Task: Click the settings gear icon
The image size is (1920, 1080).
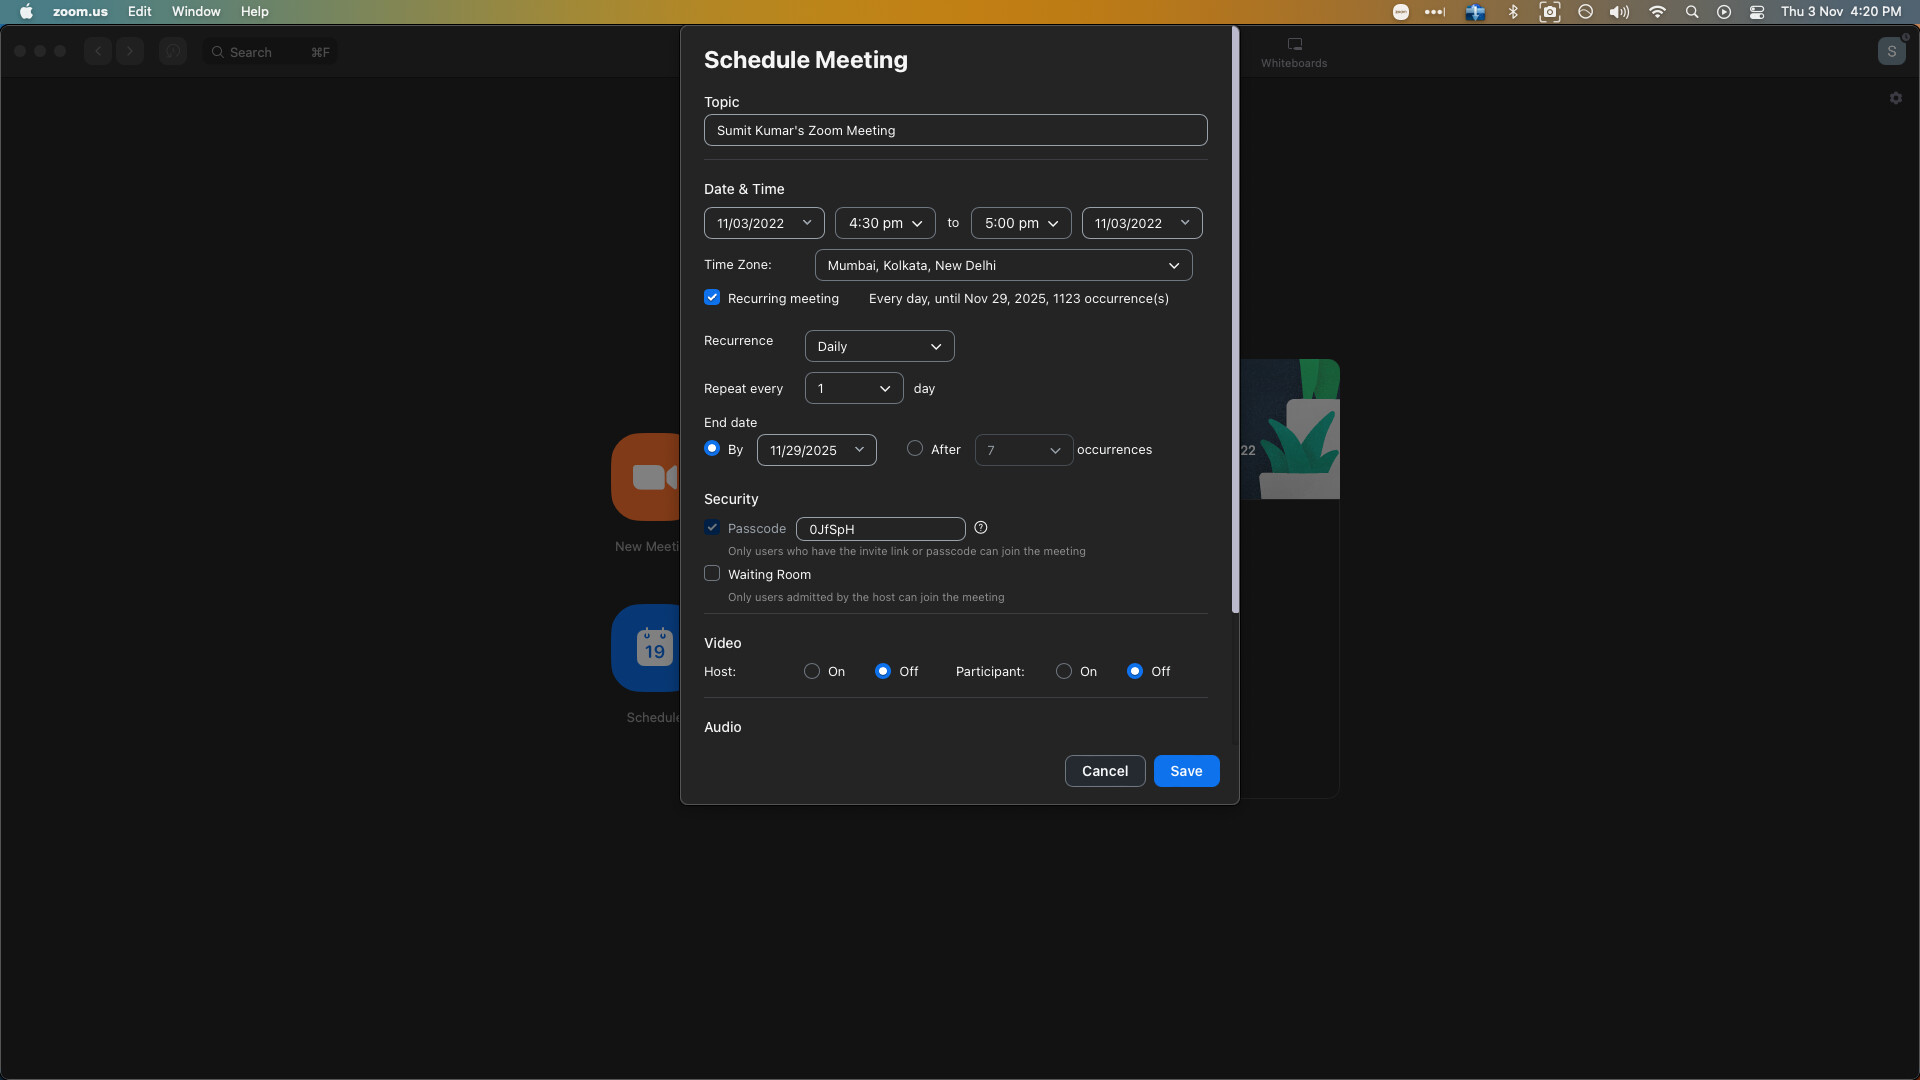Action: click(x=1895, y=98)
